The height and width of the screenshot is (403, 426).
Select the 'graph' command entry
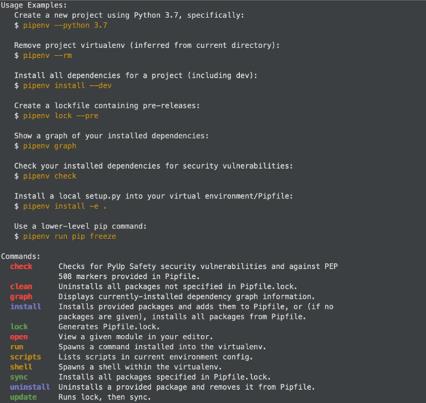(x=21, y=297)
